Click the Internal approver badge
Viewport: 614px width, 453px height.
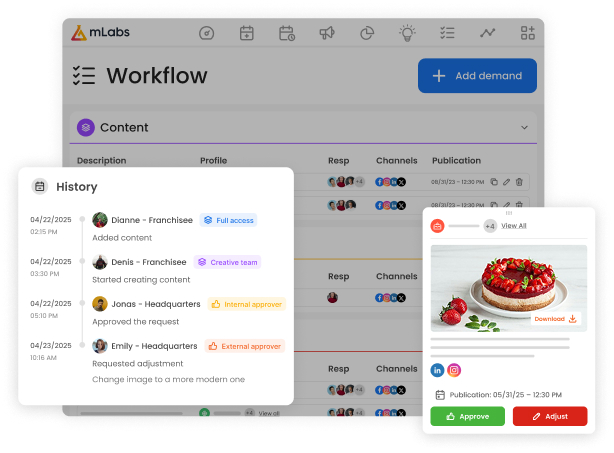[247, 304]
